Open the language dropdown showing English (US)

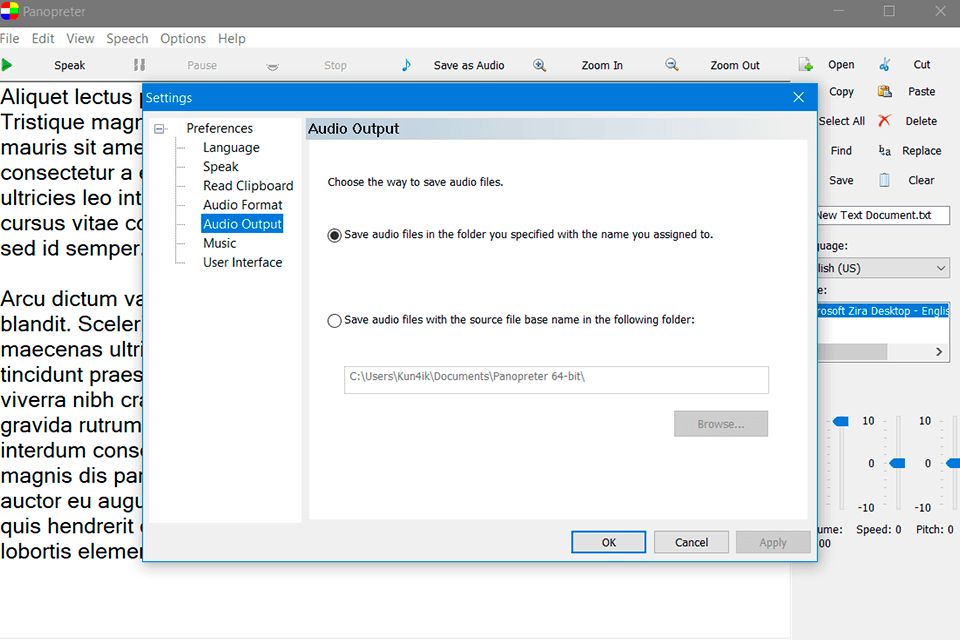point(883,268)
